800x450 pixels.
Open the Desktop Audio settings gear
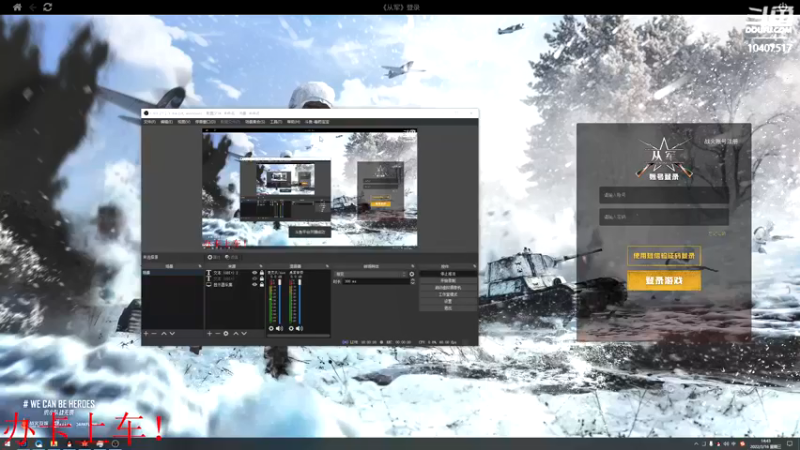(x=291, y=329)
